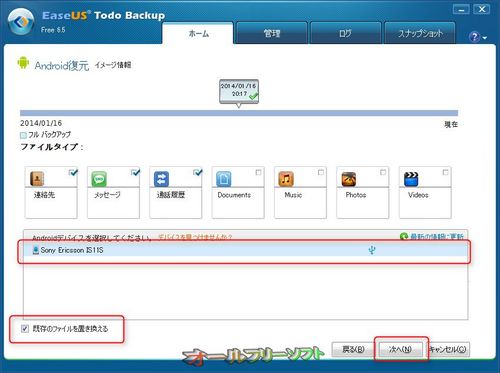
Task: Click the 現在 label at timeline end
Action: point(451,124)
